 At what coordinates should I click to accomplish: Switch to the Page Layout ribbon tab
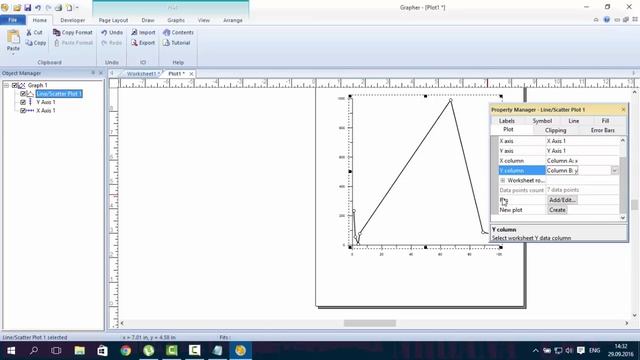point(113,20)
